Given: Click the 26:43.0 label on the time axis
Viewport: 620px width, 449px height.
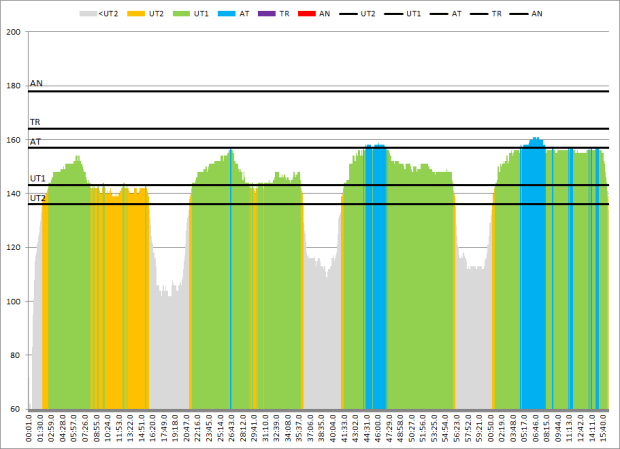Looking at the screenshot, I should click(230, 428).
